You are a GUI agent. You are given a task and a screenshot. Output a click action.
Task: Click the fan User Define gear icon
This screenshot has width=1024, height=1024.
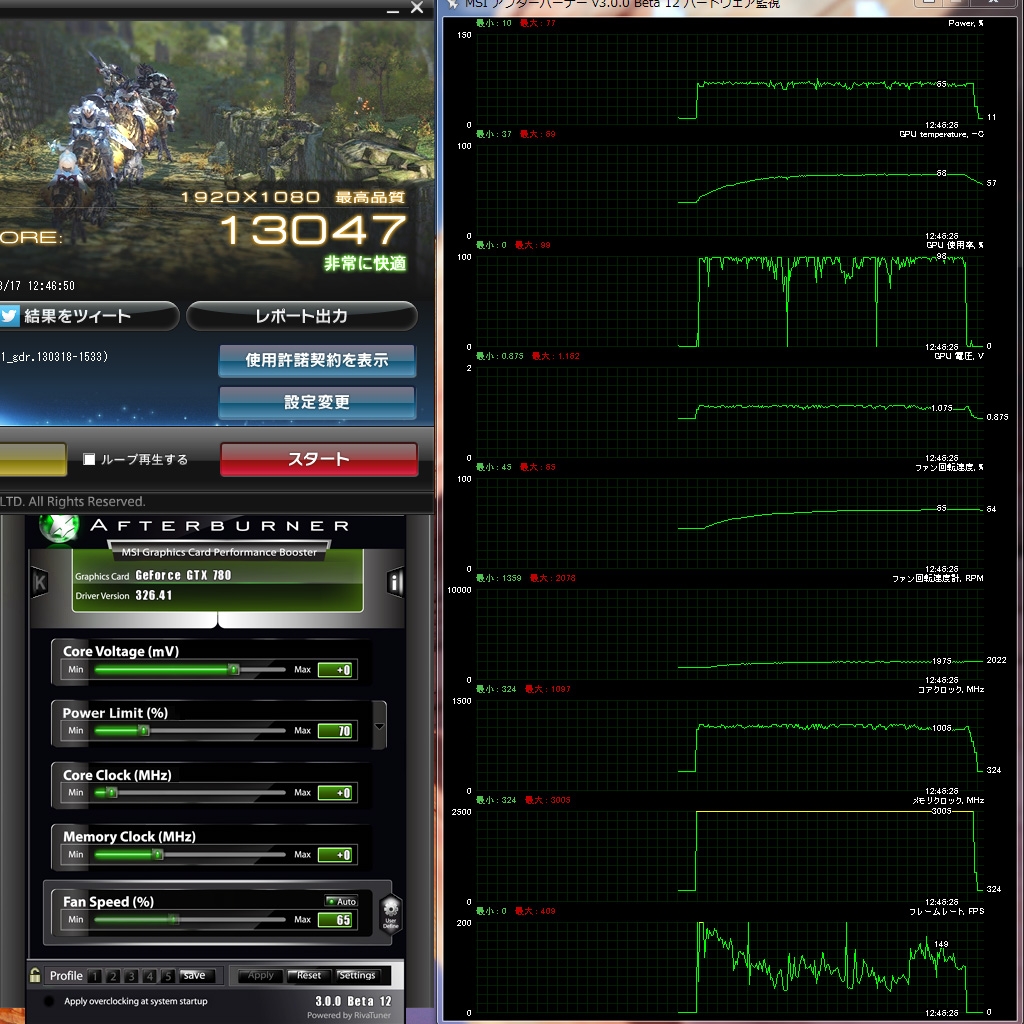click(x=391, y=913)
